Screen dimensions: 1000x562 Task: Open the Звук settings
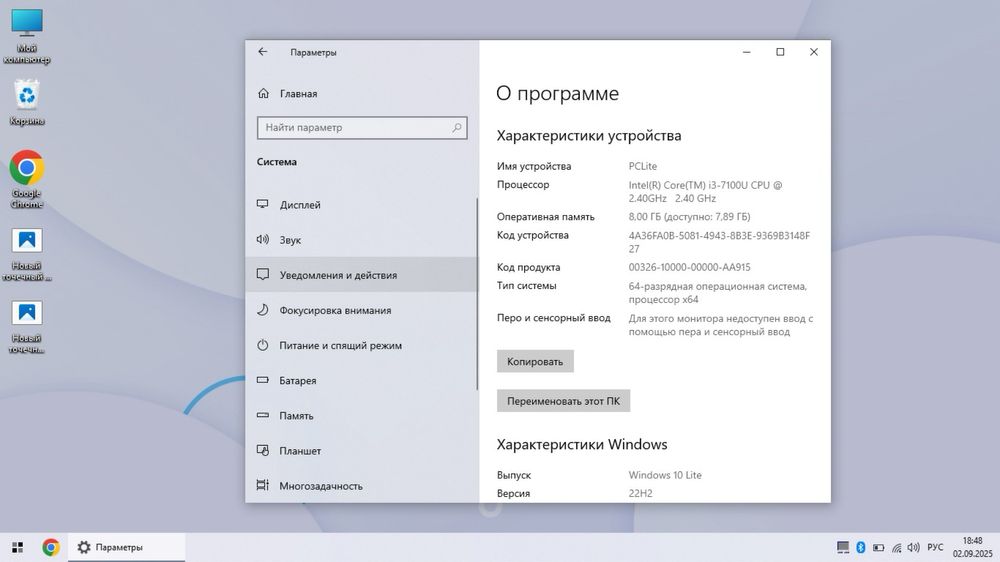point(362,240)
